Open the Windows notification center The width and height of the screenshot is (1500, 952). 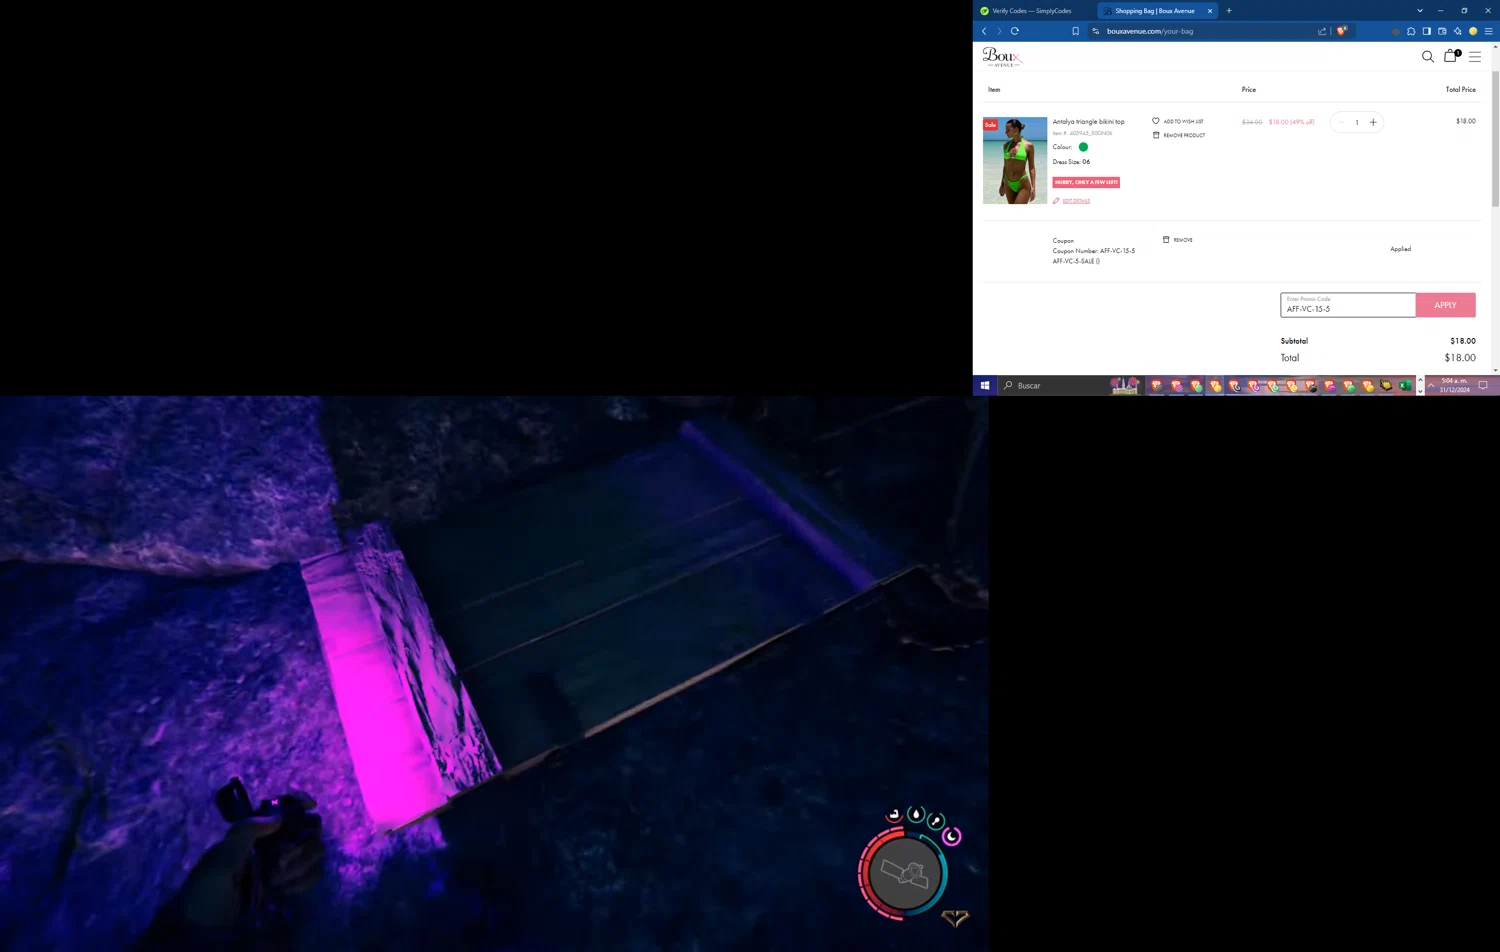pyautogui.click(x=1483, y=385)
